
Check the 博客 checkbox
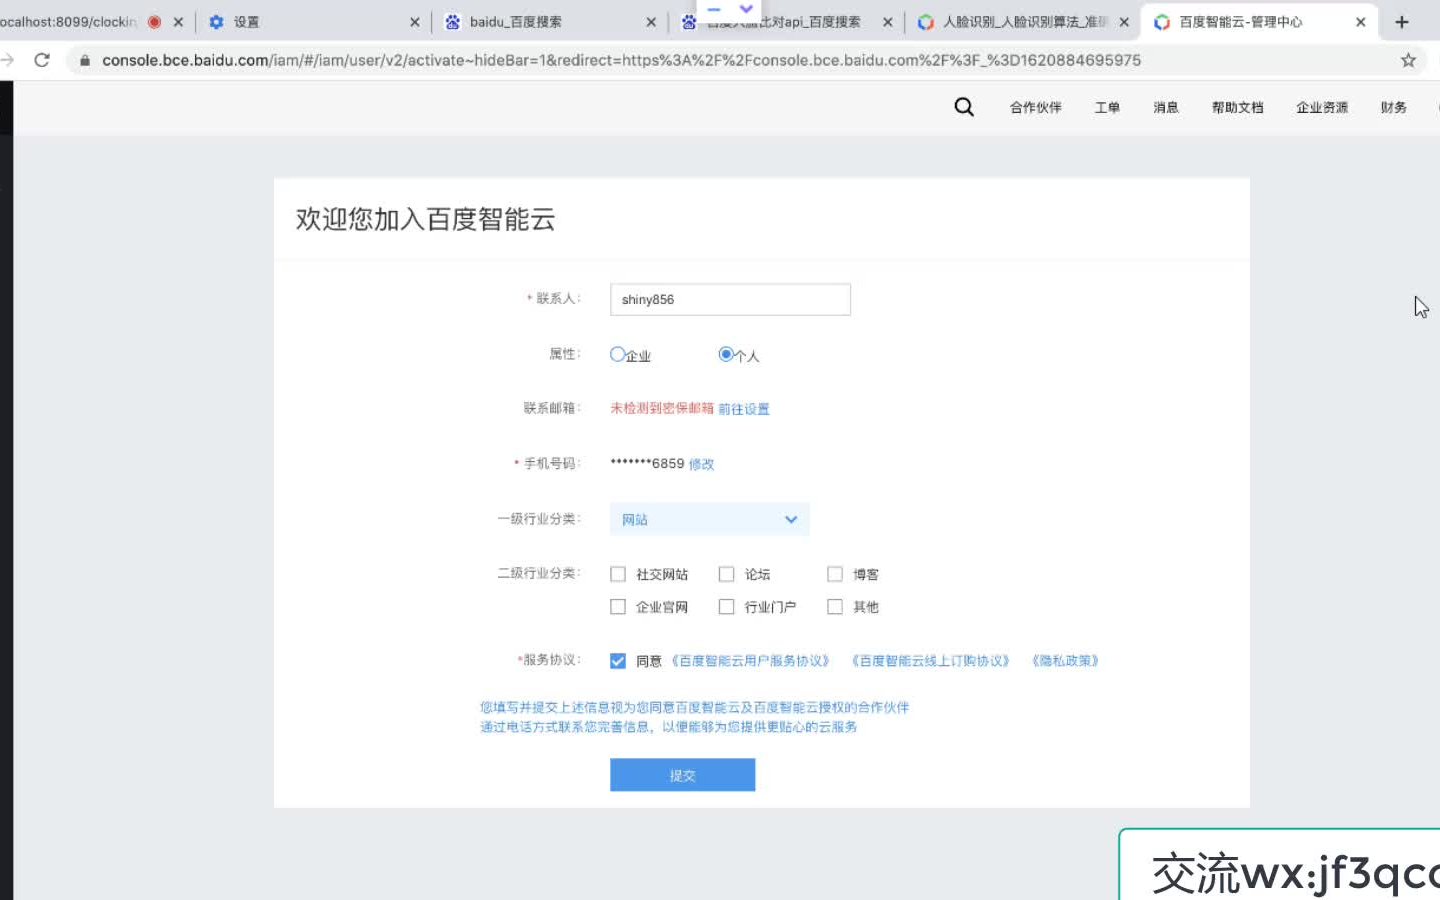(x=835, y=574)
